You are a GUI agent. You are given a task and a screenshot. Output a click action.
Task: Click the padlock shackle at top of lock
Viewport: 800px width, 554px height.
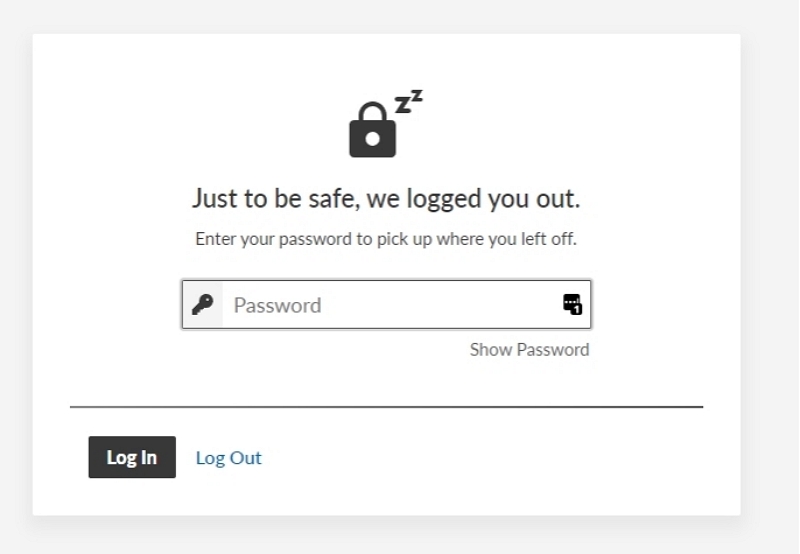click(x=372, y=112)
